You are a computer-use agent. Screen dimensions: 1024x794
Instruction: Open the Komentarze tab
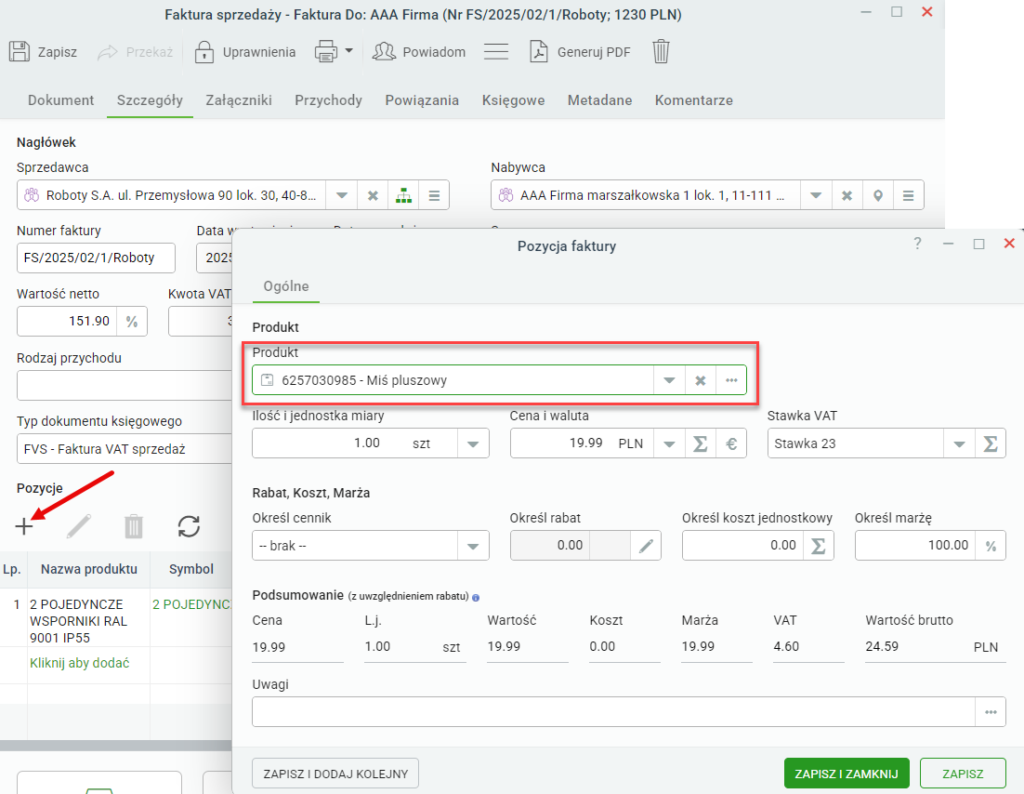click(x=694, y=100)
